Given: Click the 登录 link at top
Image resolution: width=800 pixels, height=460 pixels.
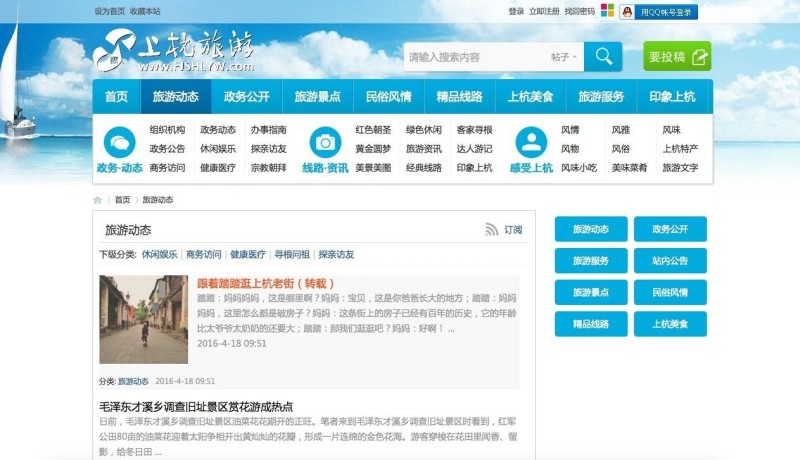Looking at the screenshot, I should pyautogui.click(x=516, y=11).
